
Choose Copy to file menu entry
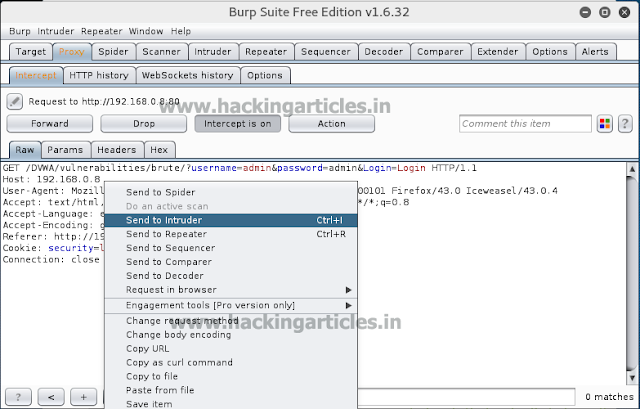point(231,376)
